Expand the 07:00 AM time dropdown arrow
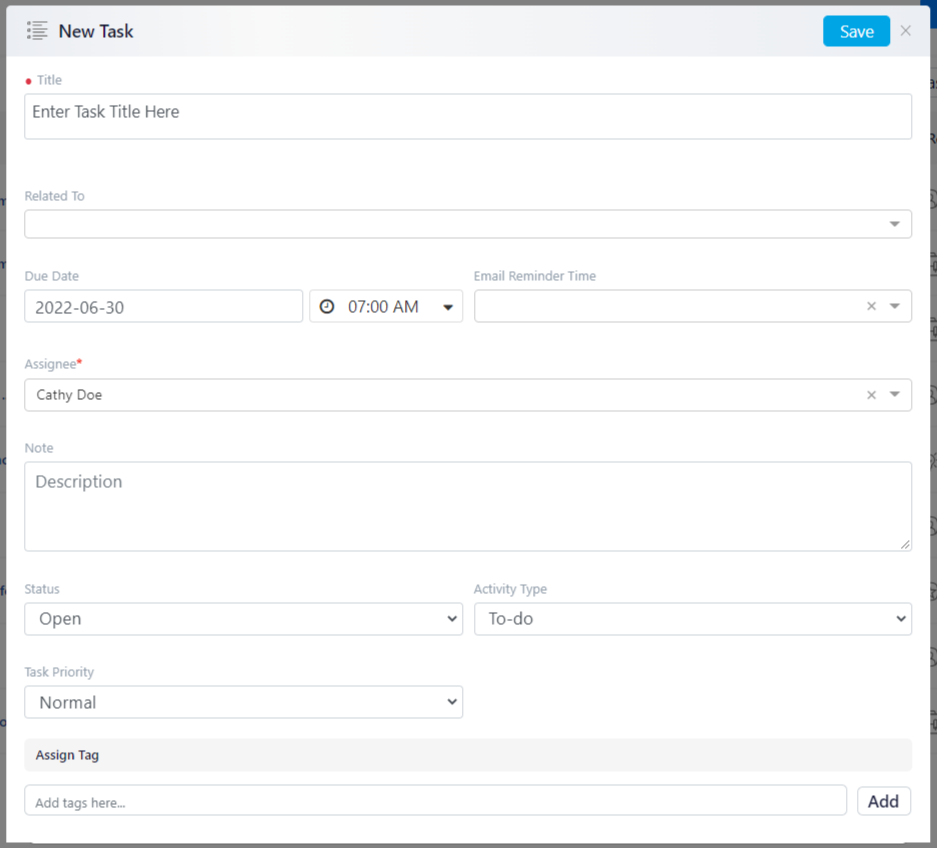The height and width of the screenshot is (848, 937). 448,307
